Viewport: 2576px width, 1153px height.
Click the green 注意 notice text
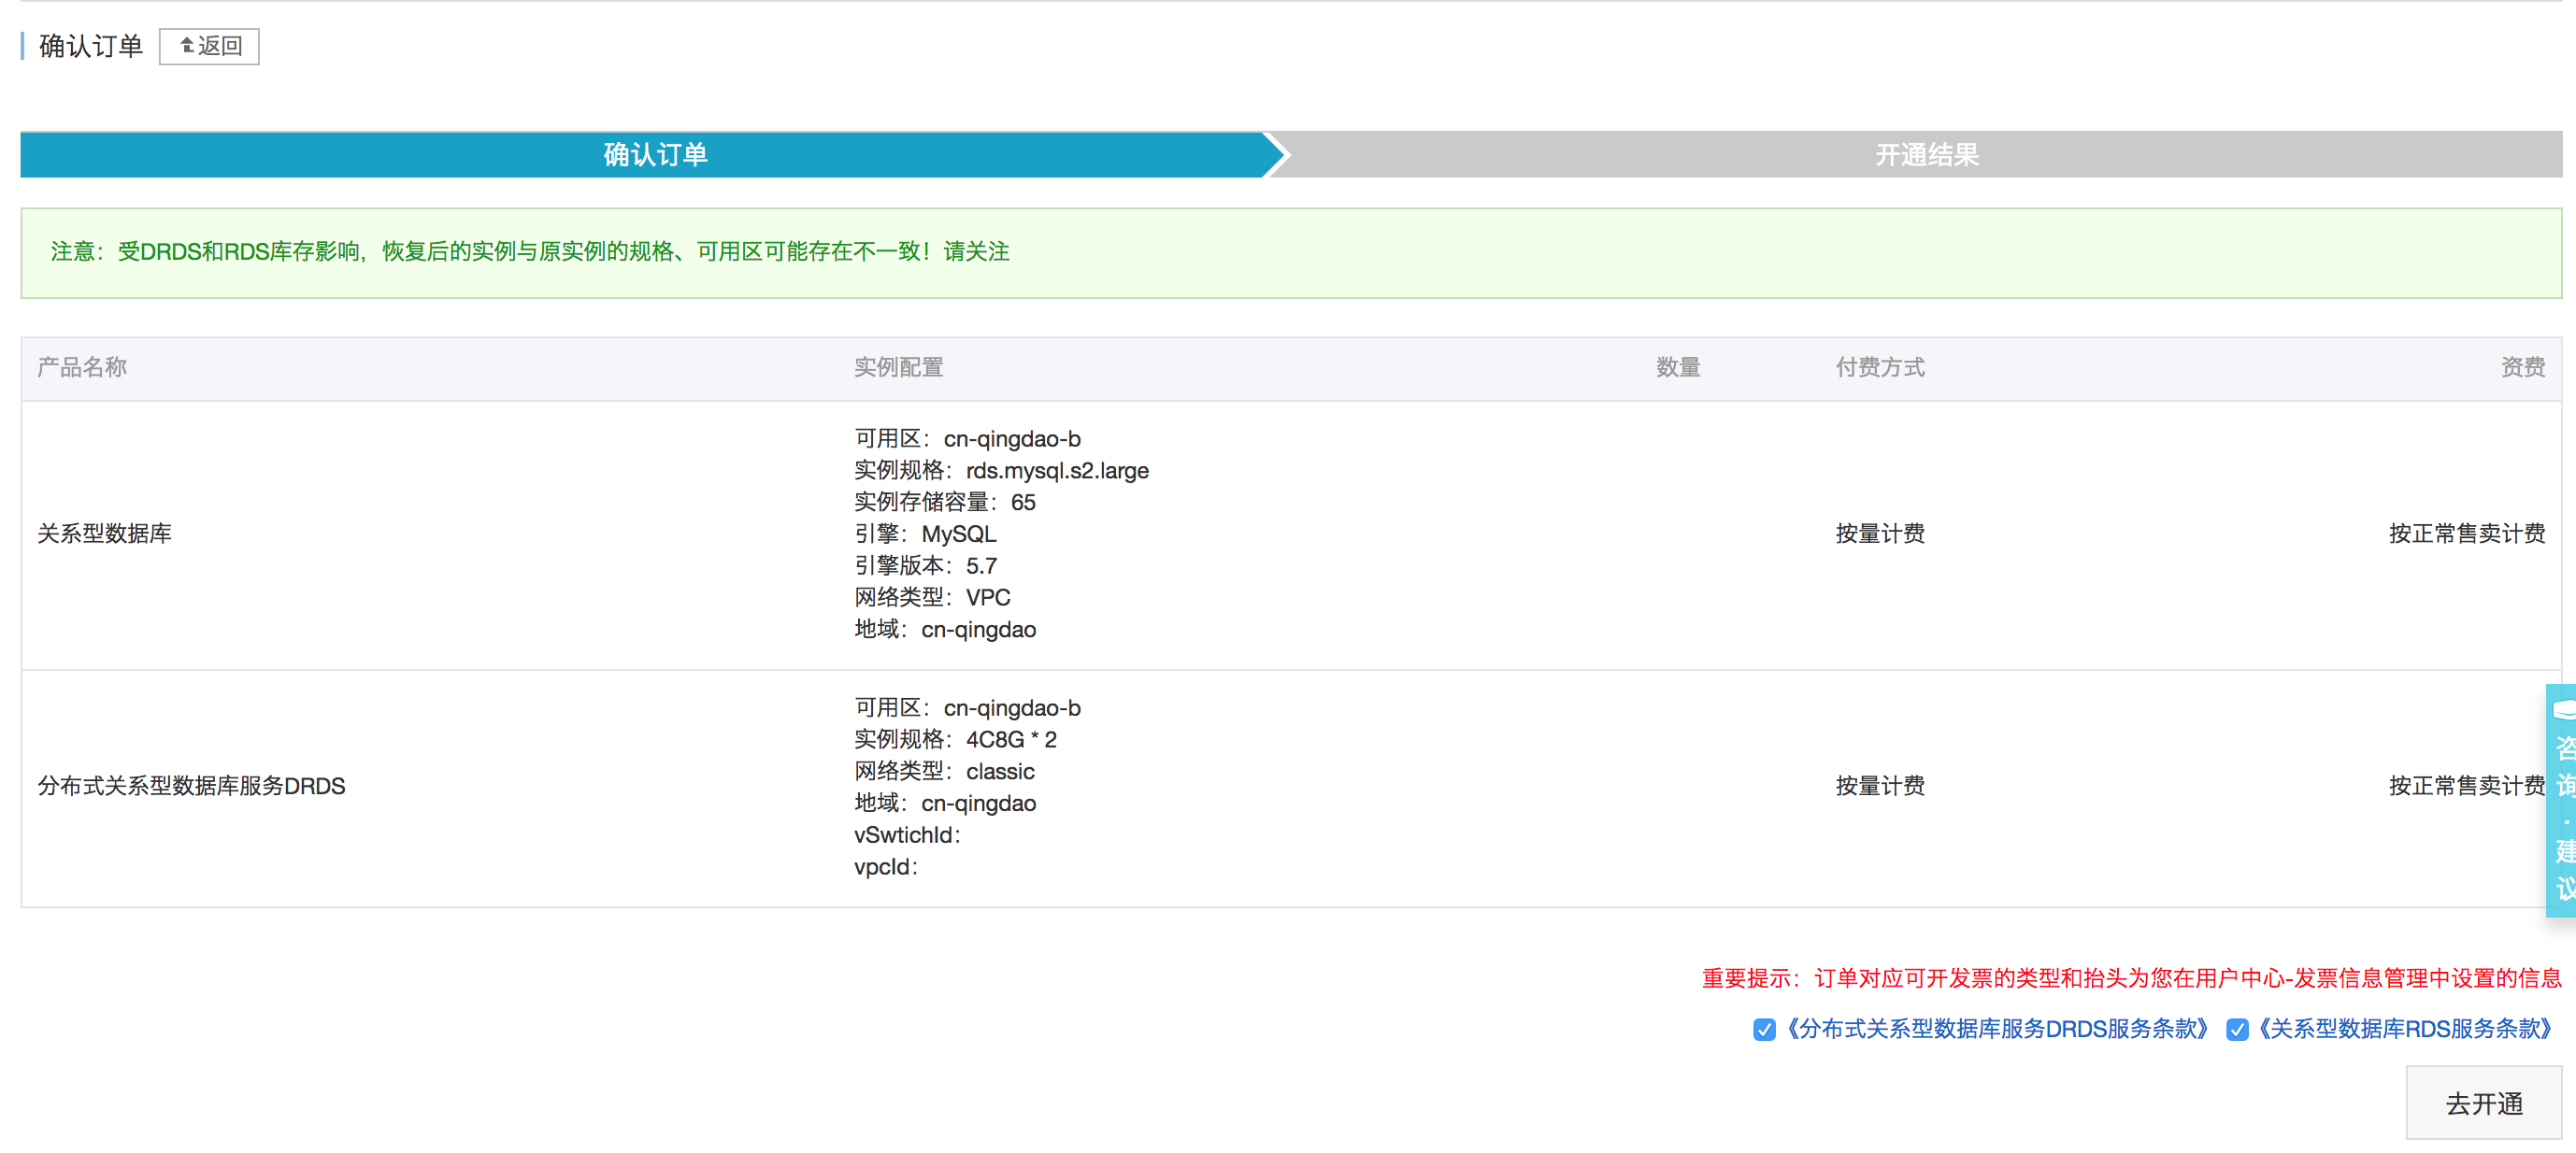click(530, 252)
